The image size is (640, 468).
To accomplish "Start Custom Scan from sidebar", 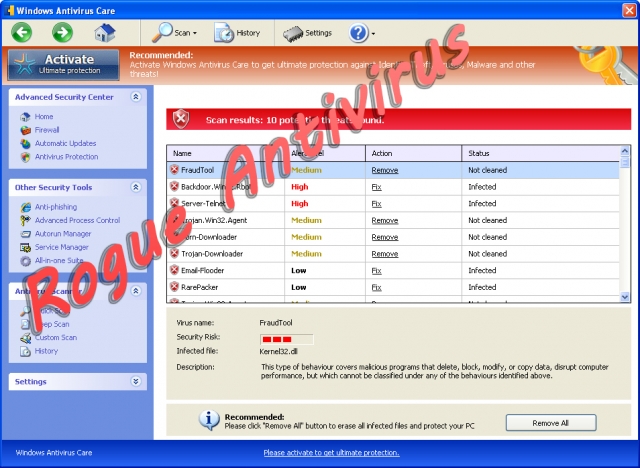I will (56, 338).
